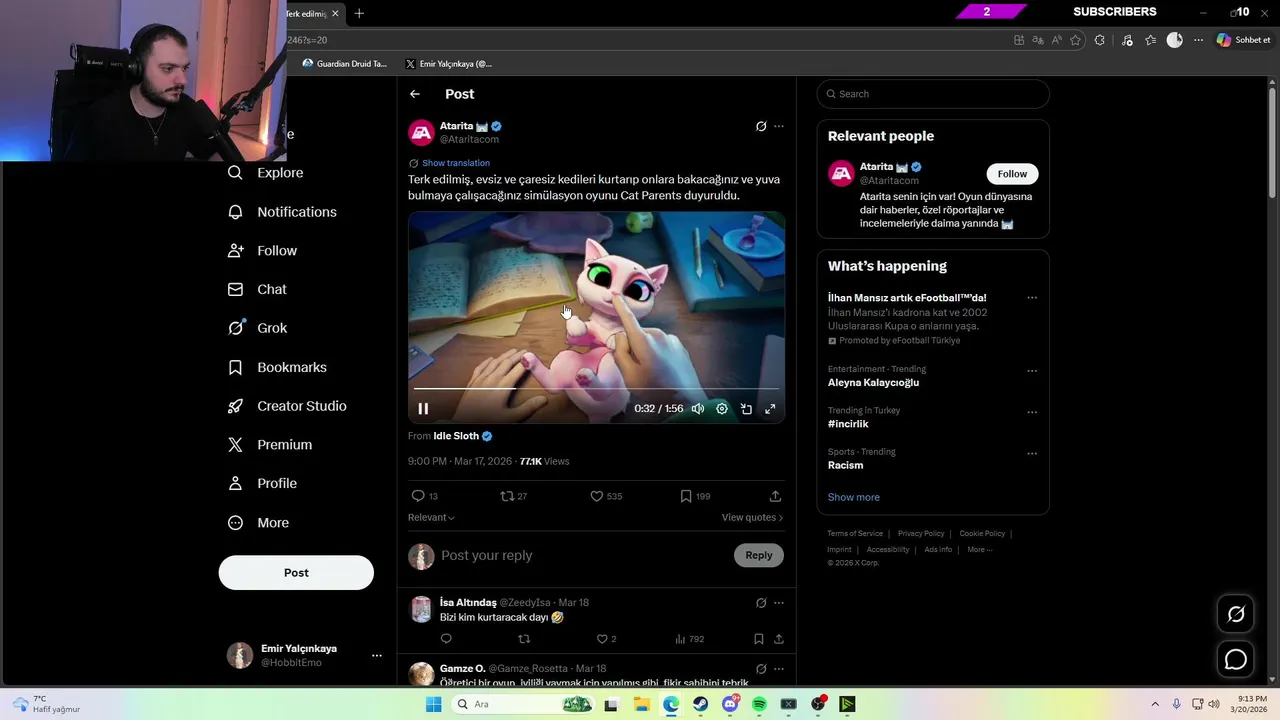
Task: Expand the More menu in sidebar
Action: (x=259, y=522)
